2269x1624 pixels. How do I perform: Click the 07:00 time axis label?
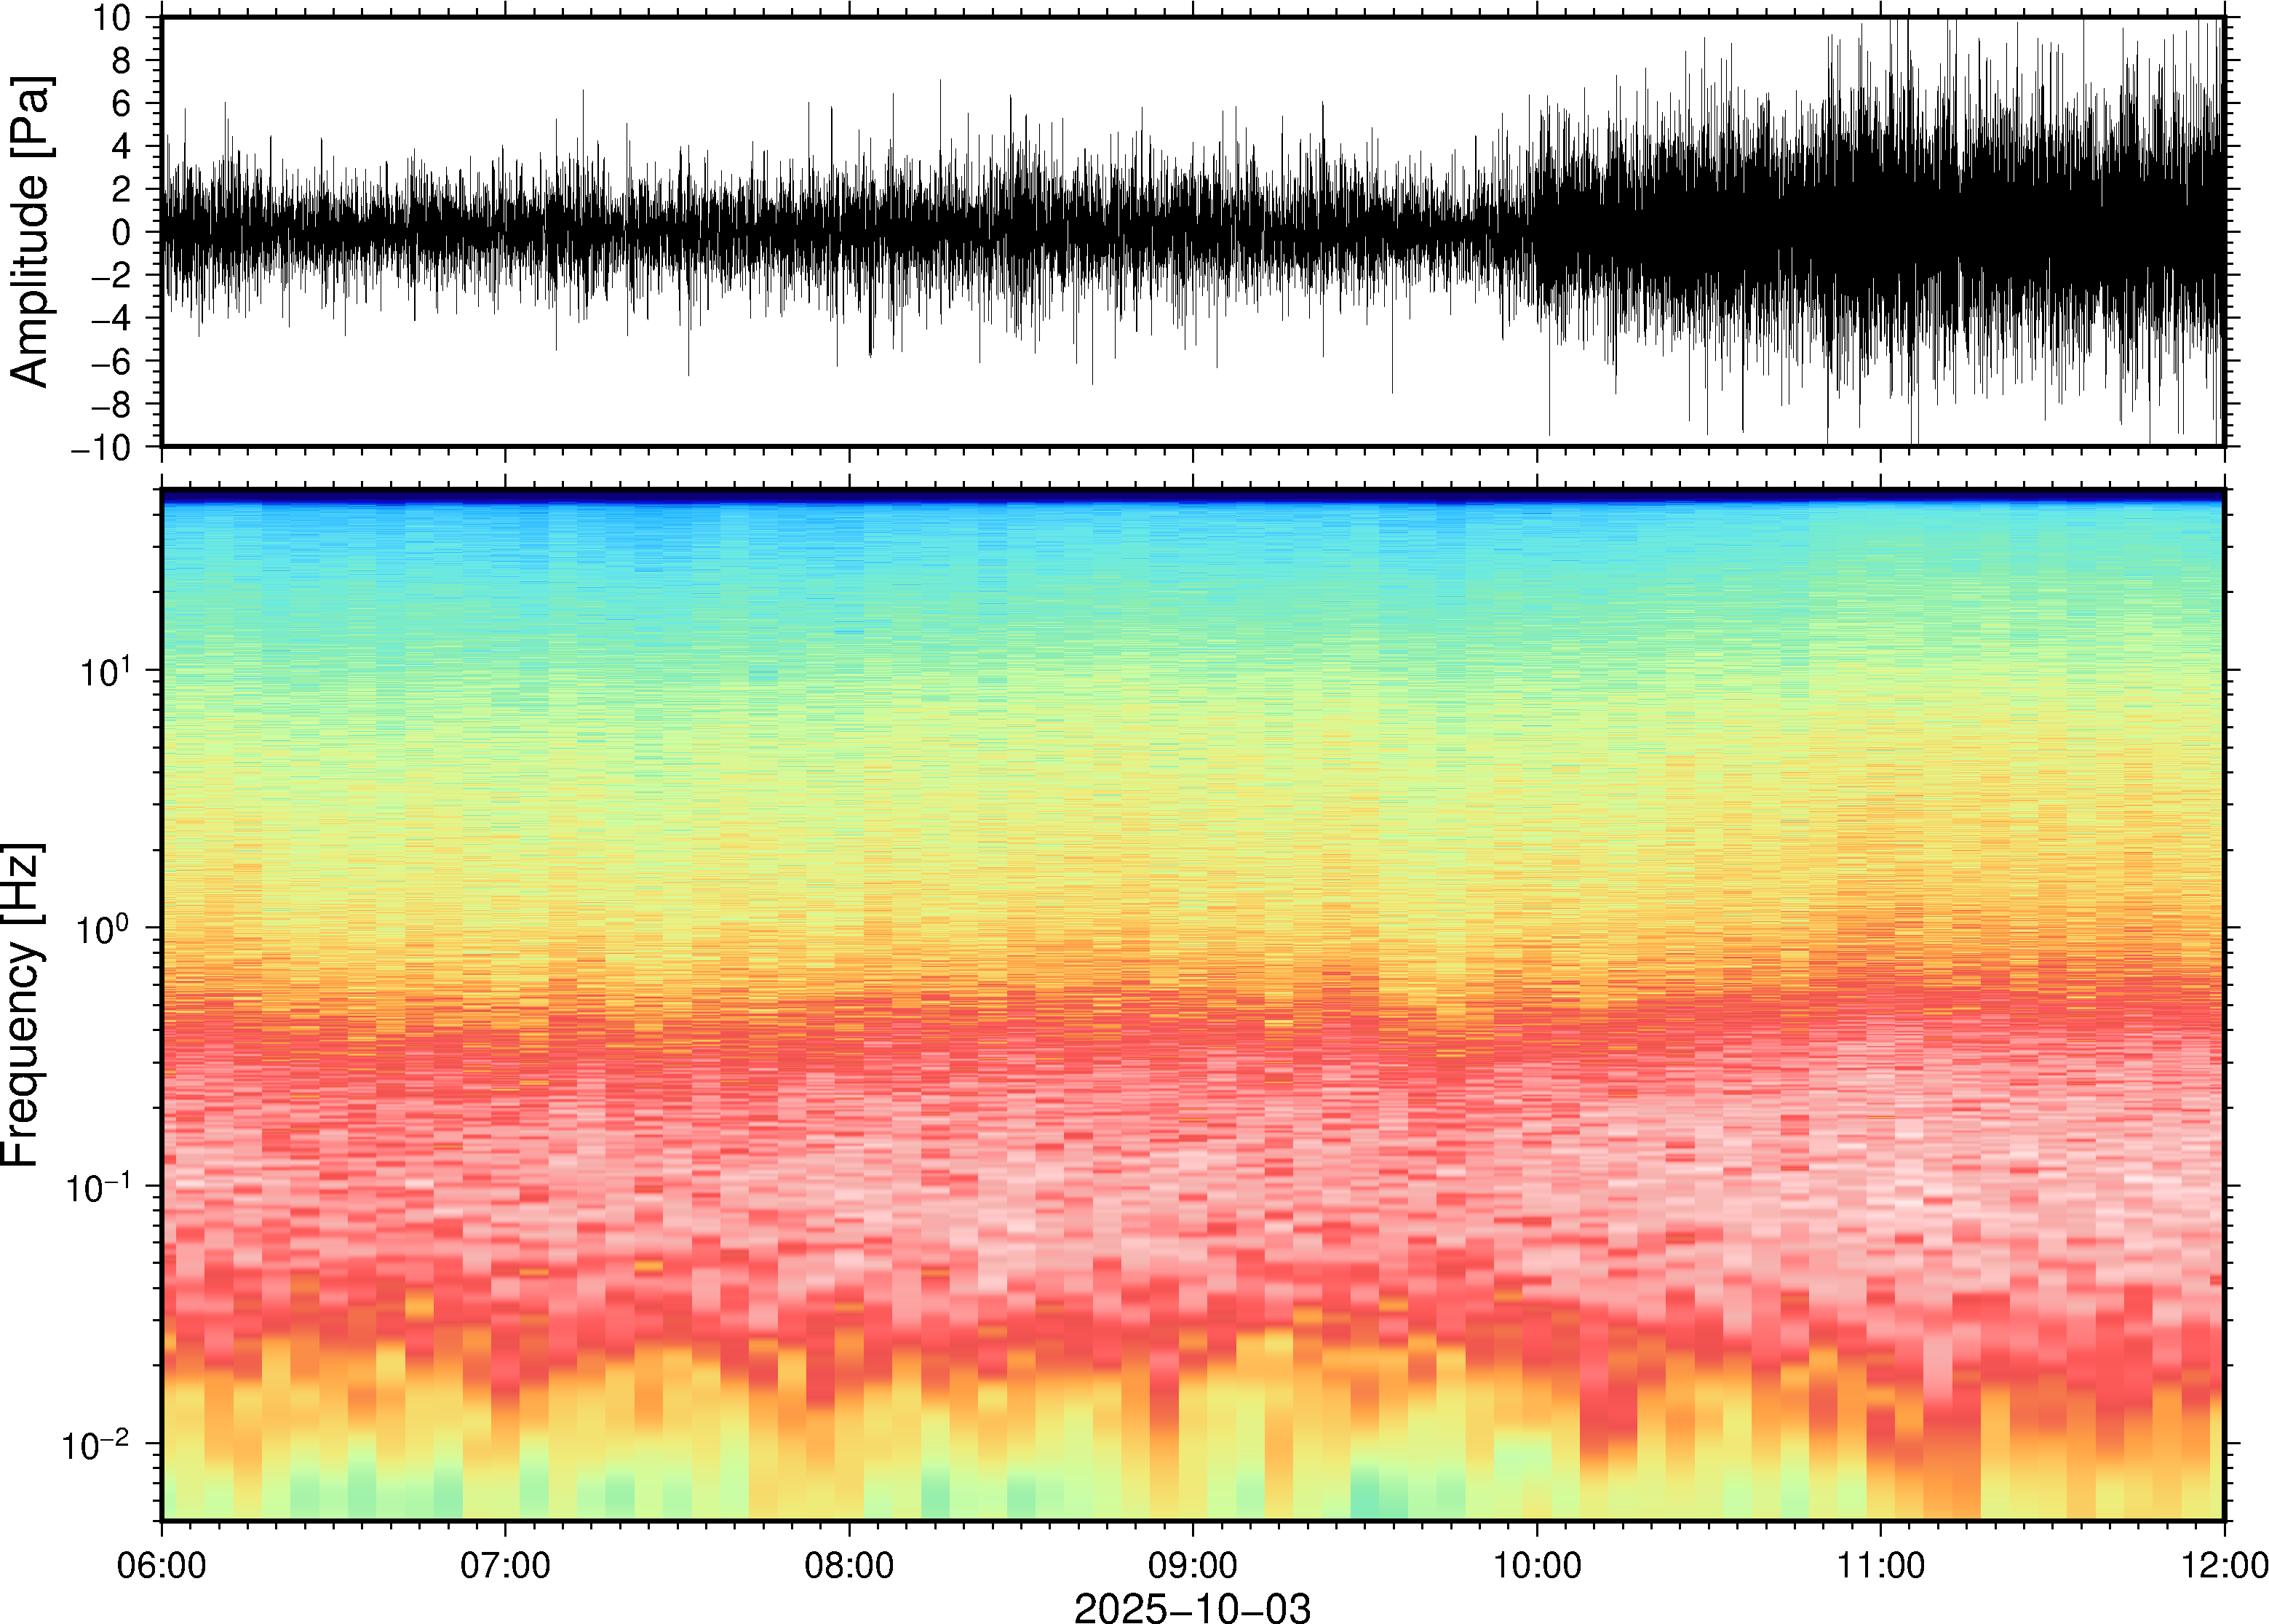pyautogui.click(x=505, y=1565)
